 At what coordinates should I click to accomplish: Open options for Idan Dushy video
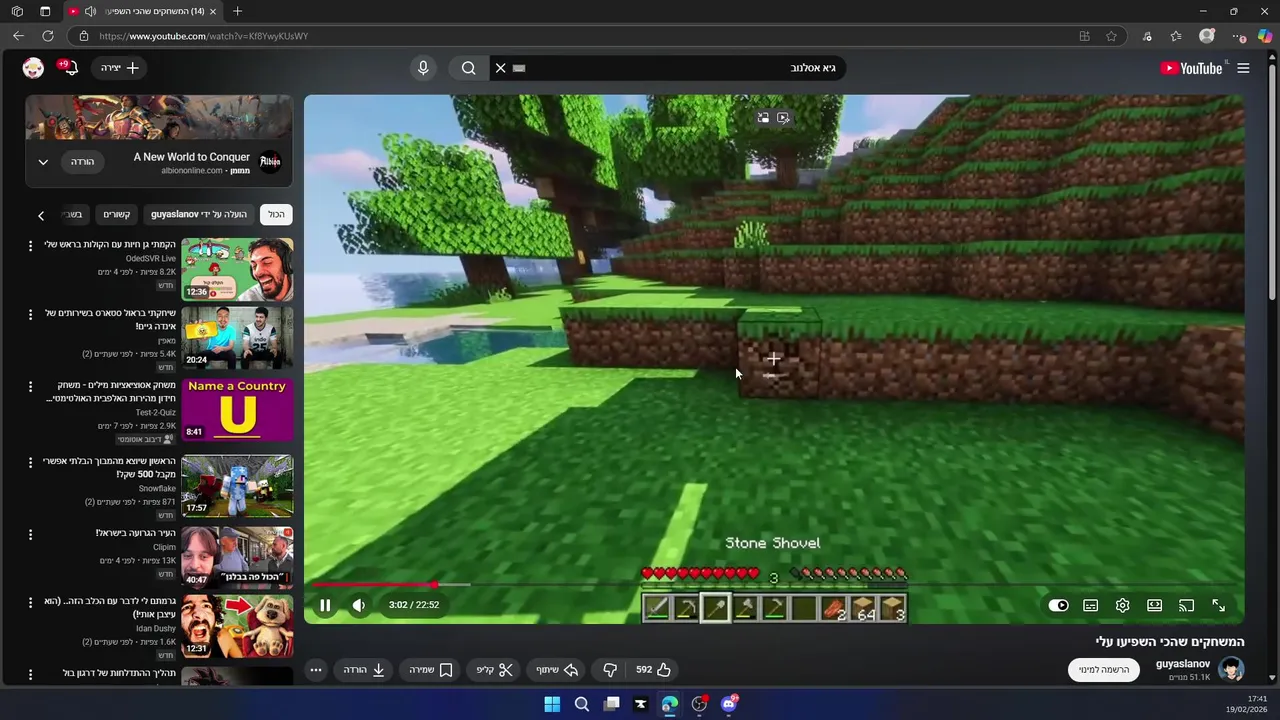[x=30, y=603]
